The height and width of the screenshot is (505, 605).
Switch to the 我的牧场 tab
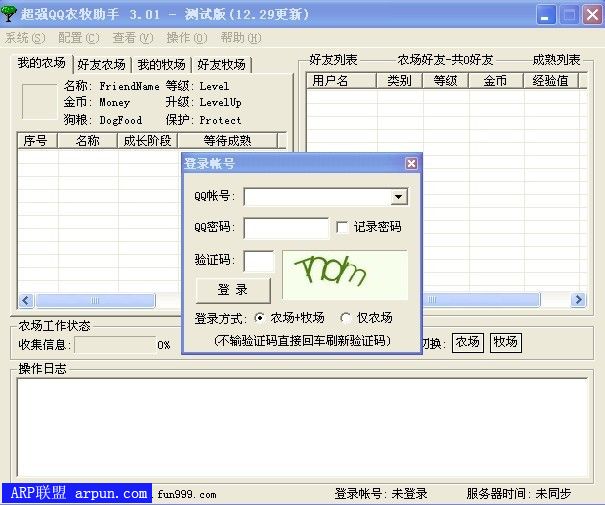(161, 65)
